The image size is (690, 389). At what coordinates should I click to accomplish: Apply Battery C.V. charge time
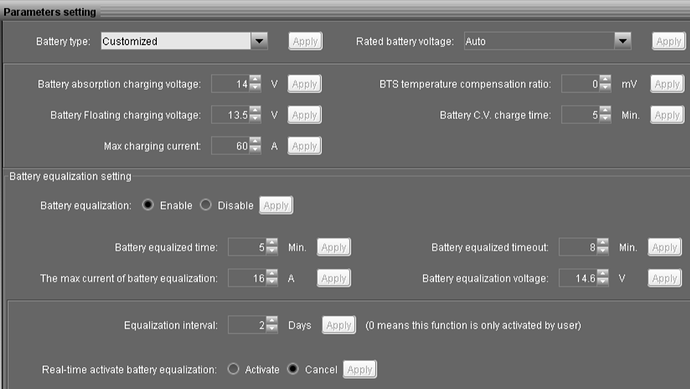pos(667,115)
